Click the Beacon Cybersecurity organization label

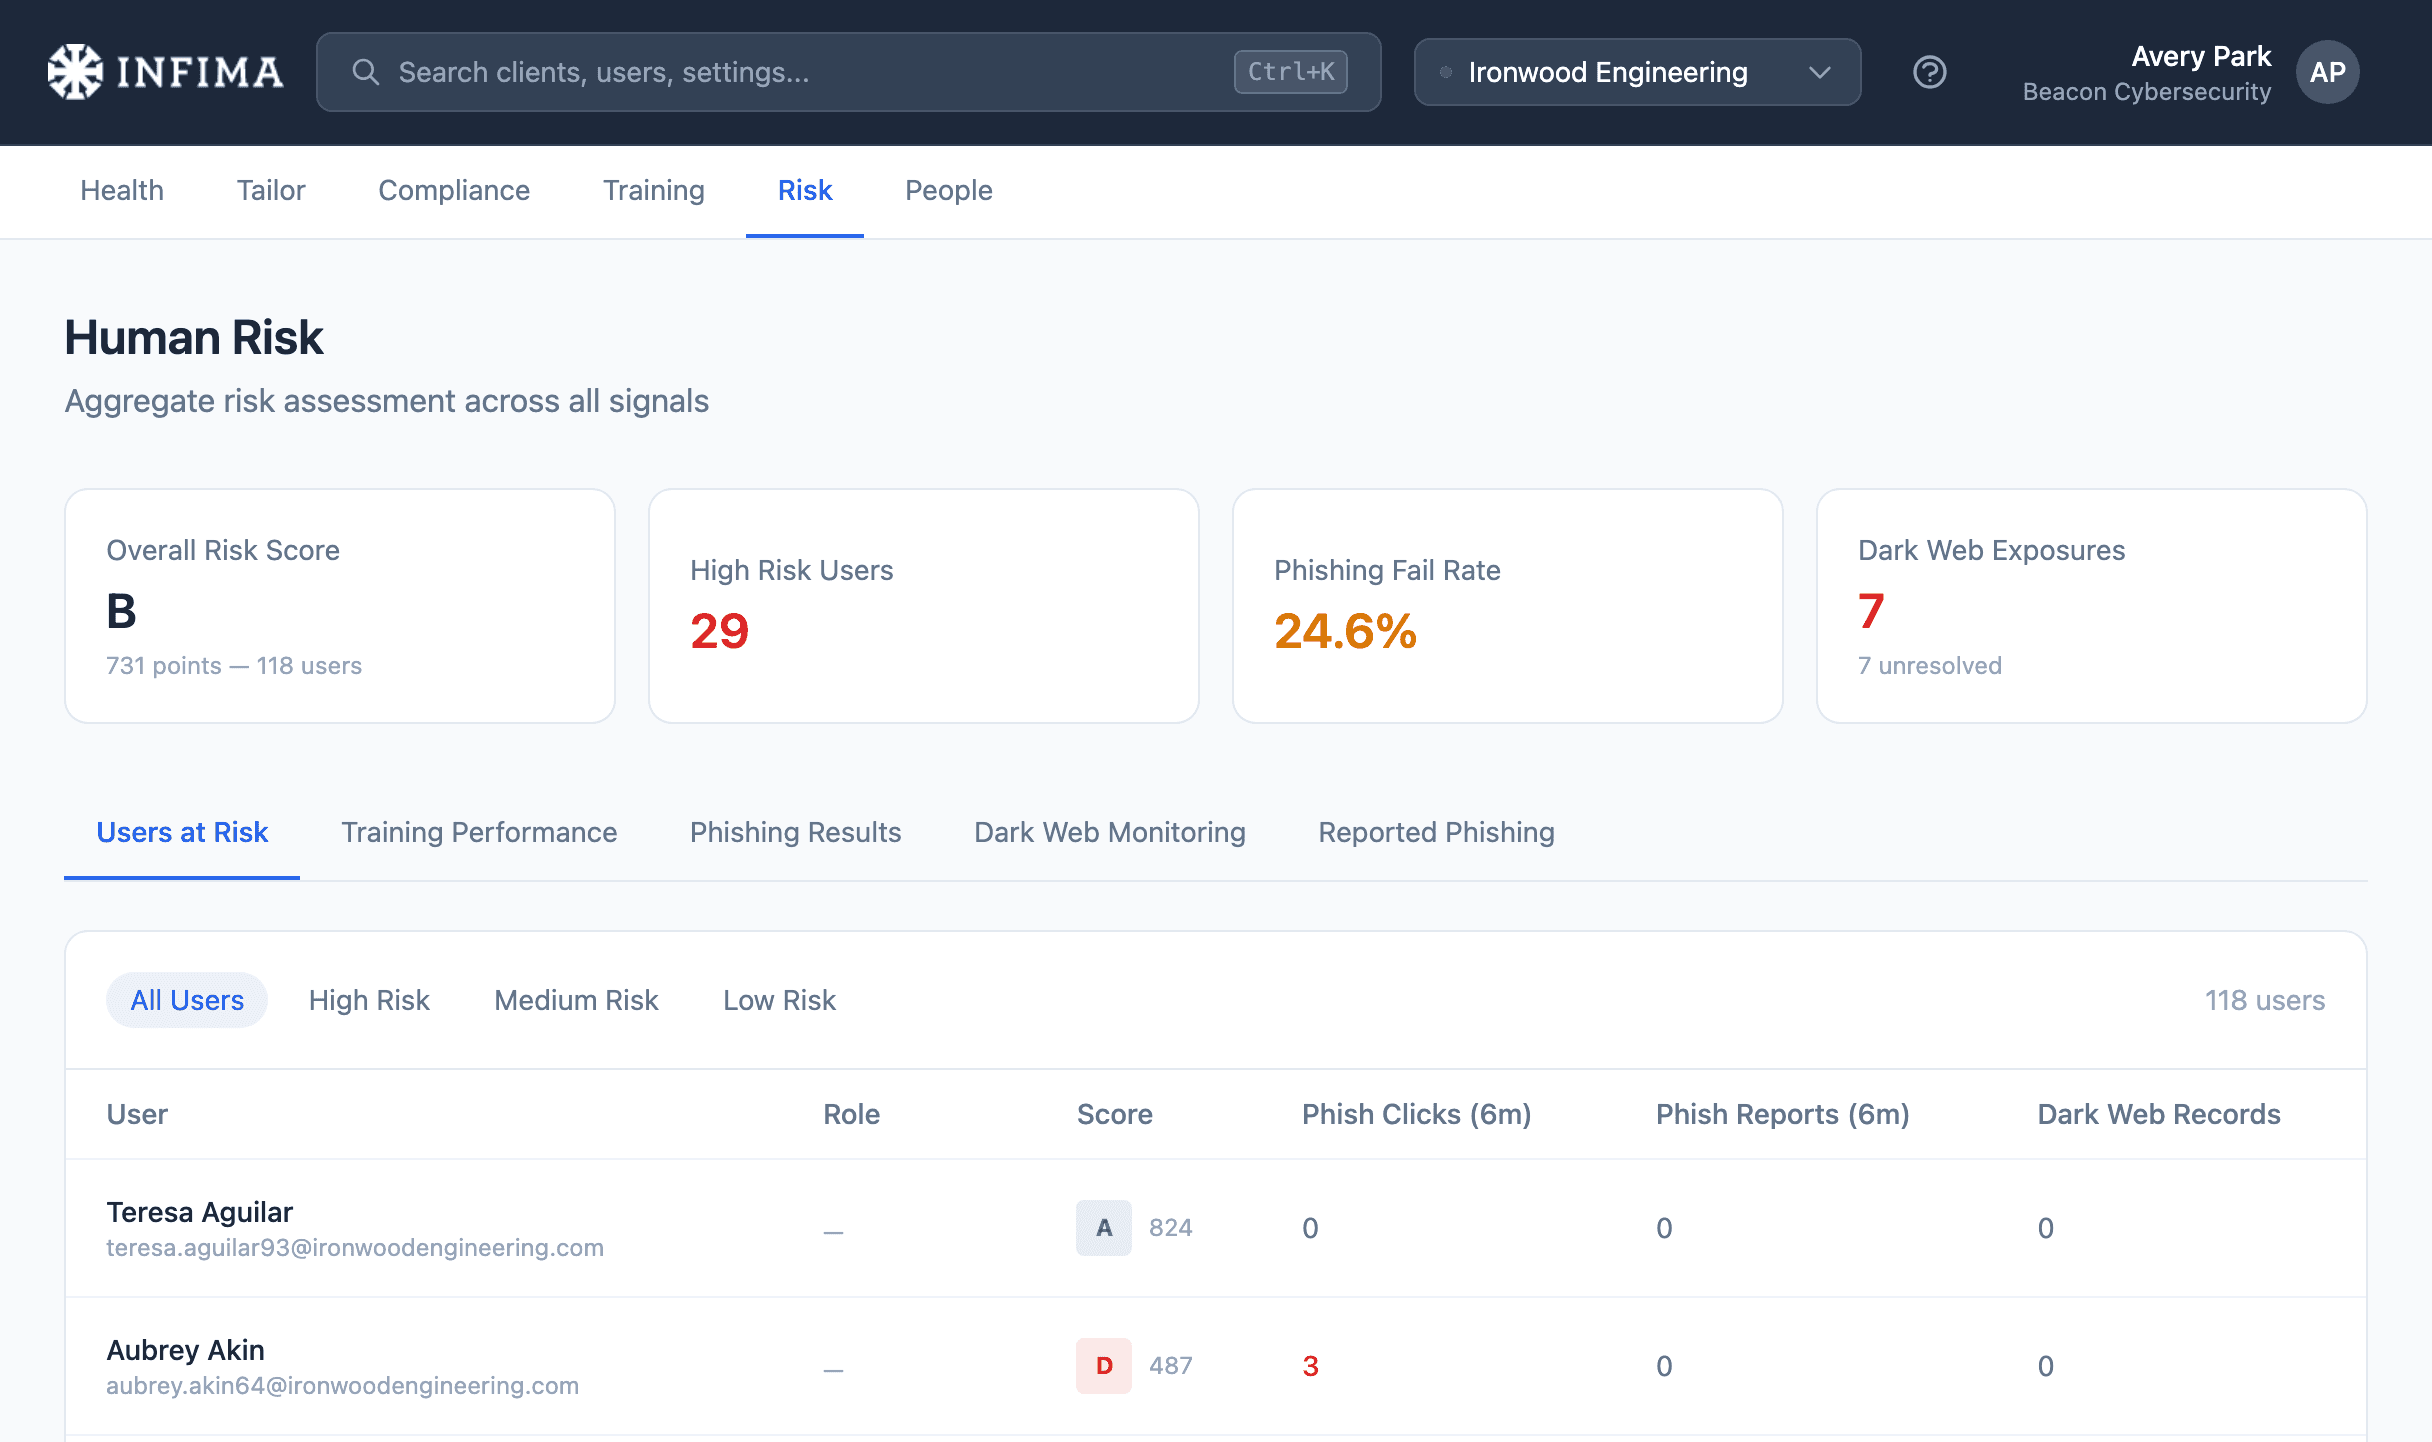[2147, 92]
